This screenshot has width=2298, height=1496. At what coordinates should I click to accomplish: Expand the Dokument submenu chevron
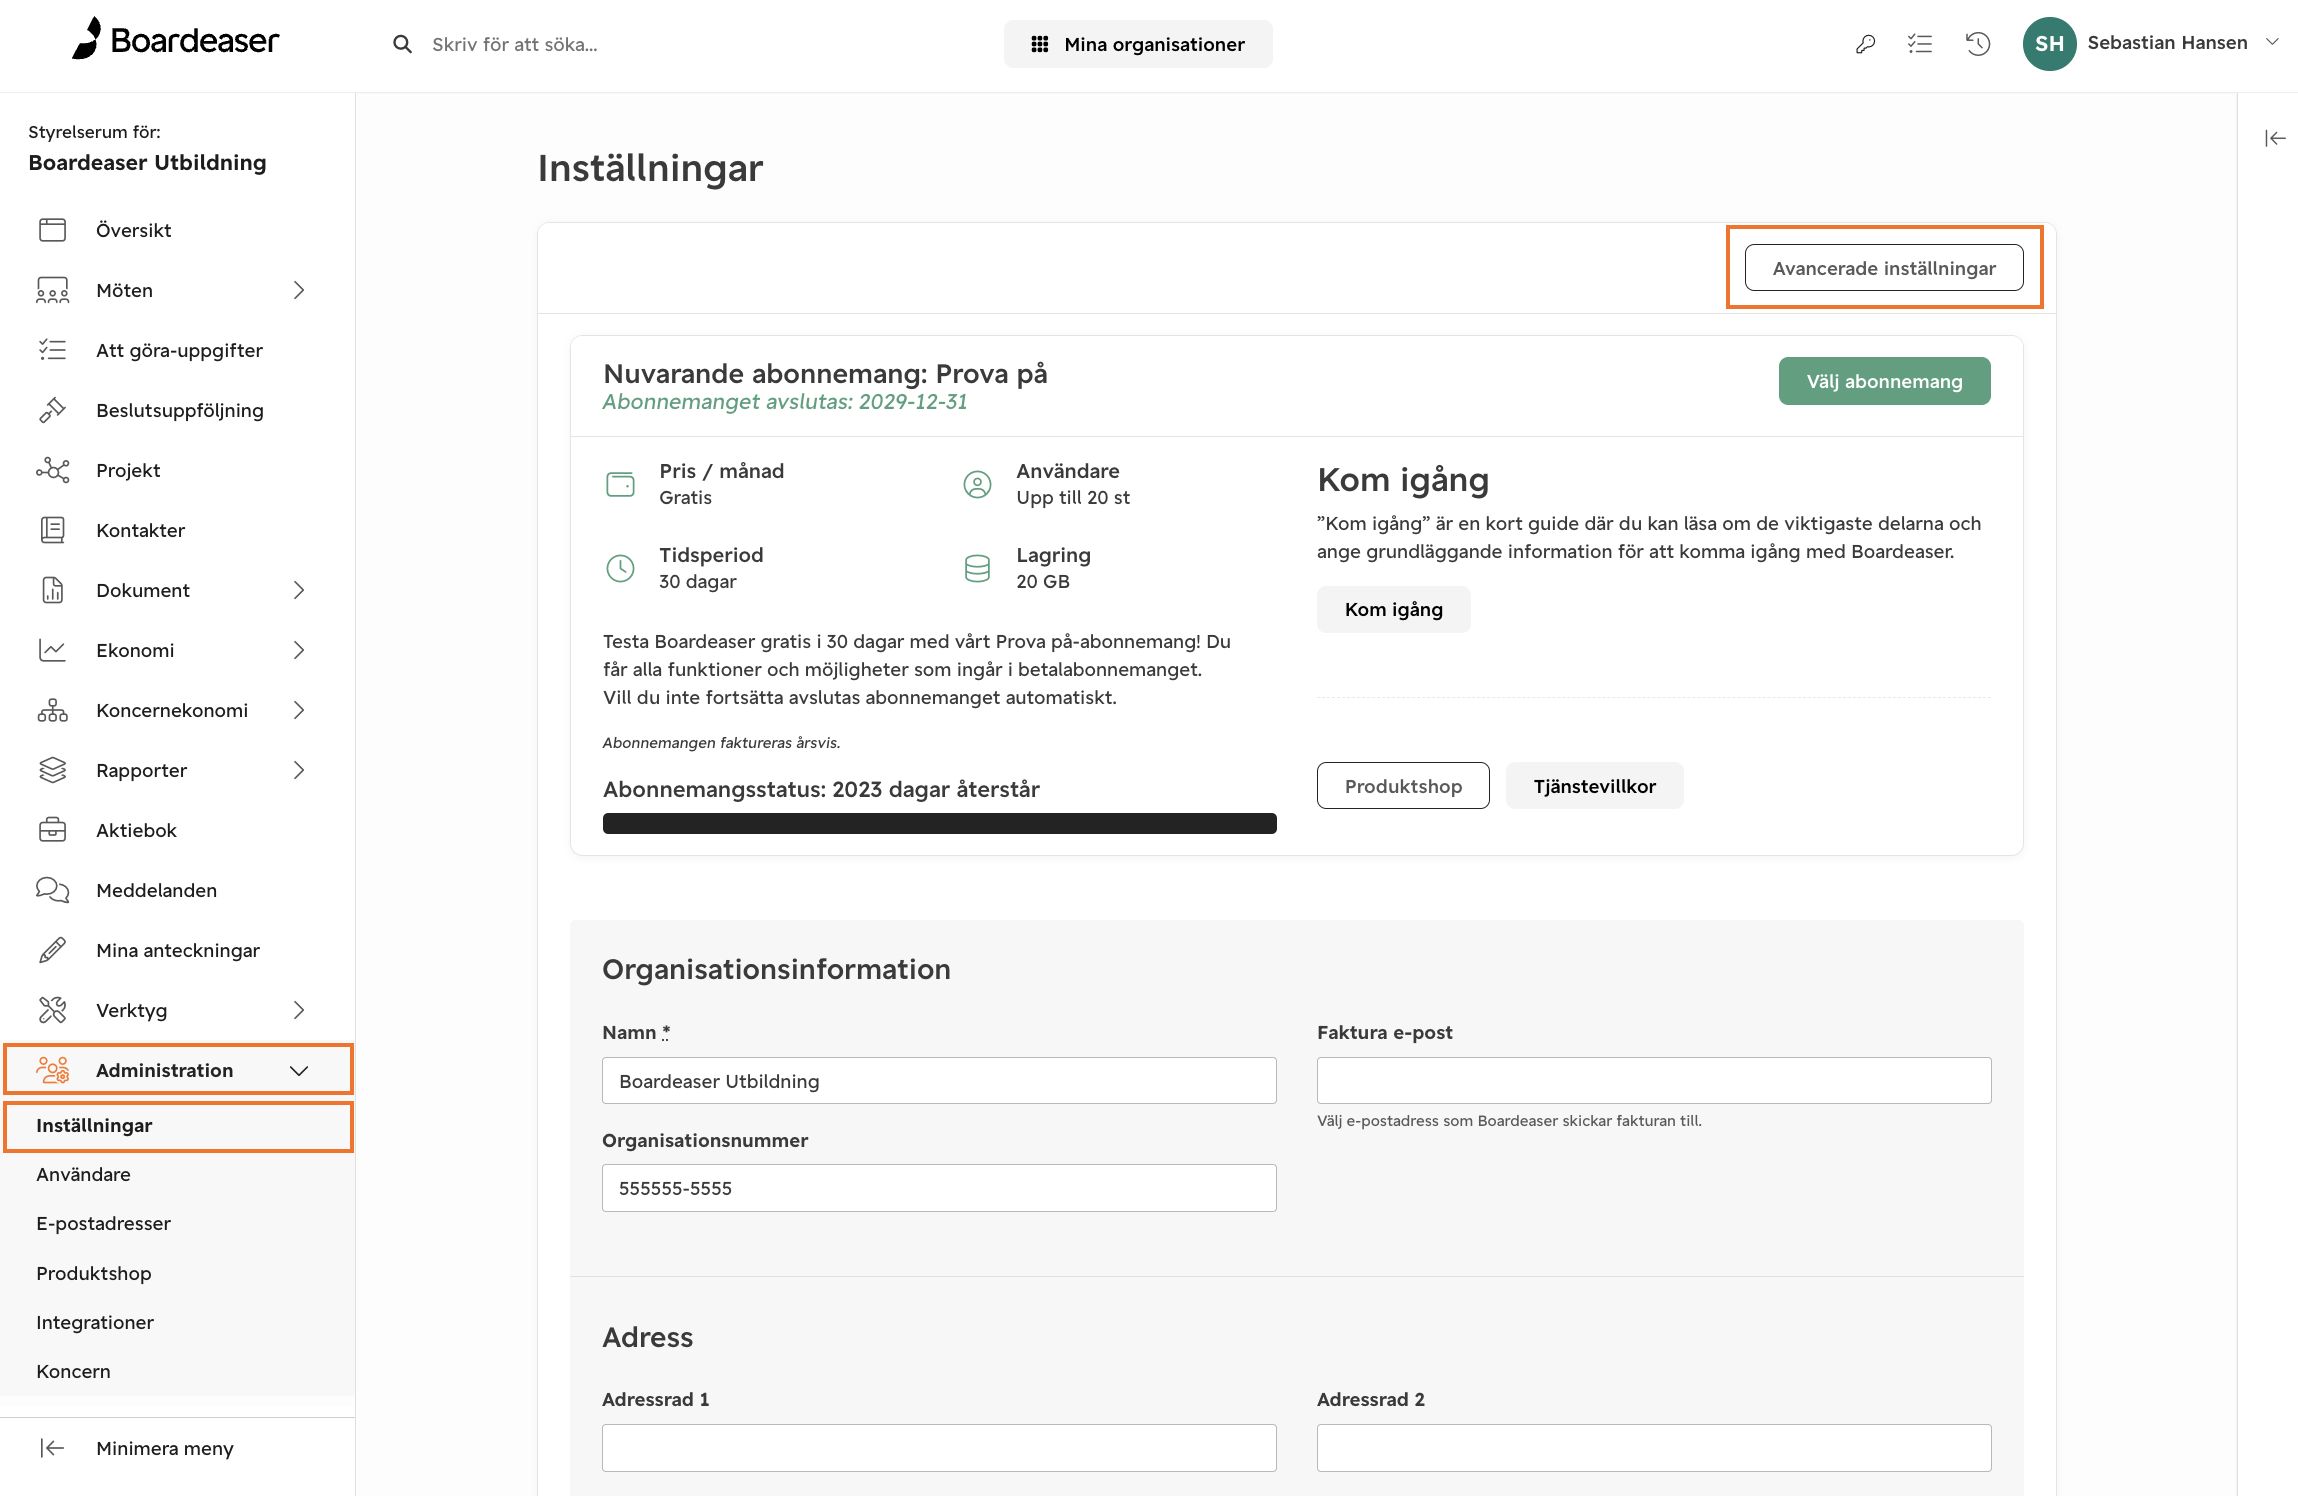pos(299,590)
